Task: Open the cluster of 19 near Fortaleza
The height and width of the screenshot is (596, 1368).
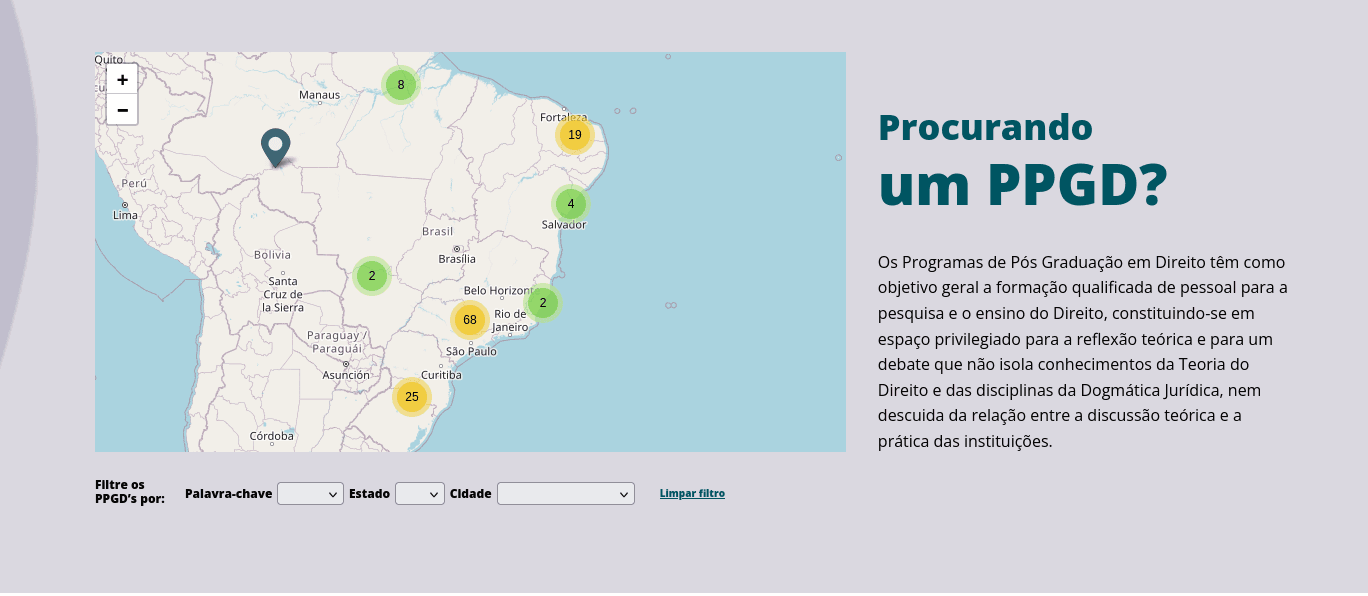Action: point(575,135)
